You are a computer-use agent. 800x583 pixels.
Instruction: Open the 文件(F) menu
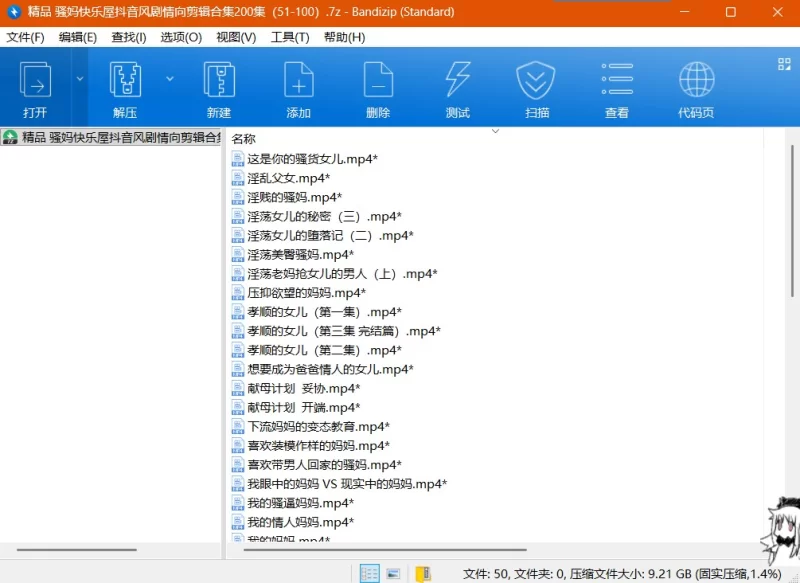tap(25, 37)
